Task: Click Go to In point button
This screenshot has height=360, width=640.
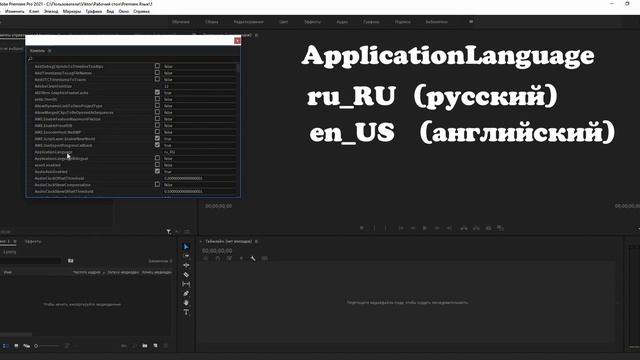Action: 401,228
